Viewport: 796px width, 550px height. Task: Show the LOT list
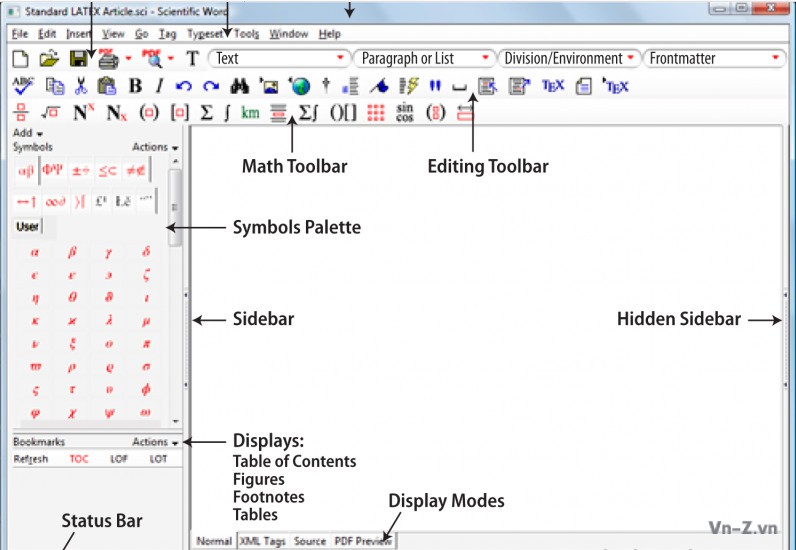click(x=158, y=459)
